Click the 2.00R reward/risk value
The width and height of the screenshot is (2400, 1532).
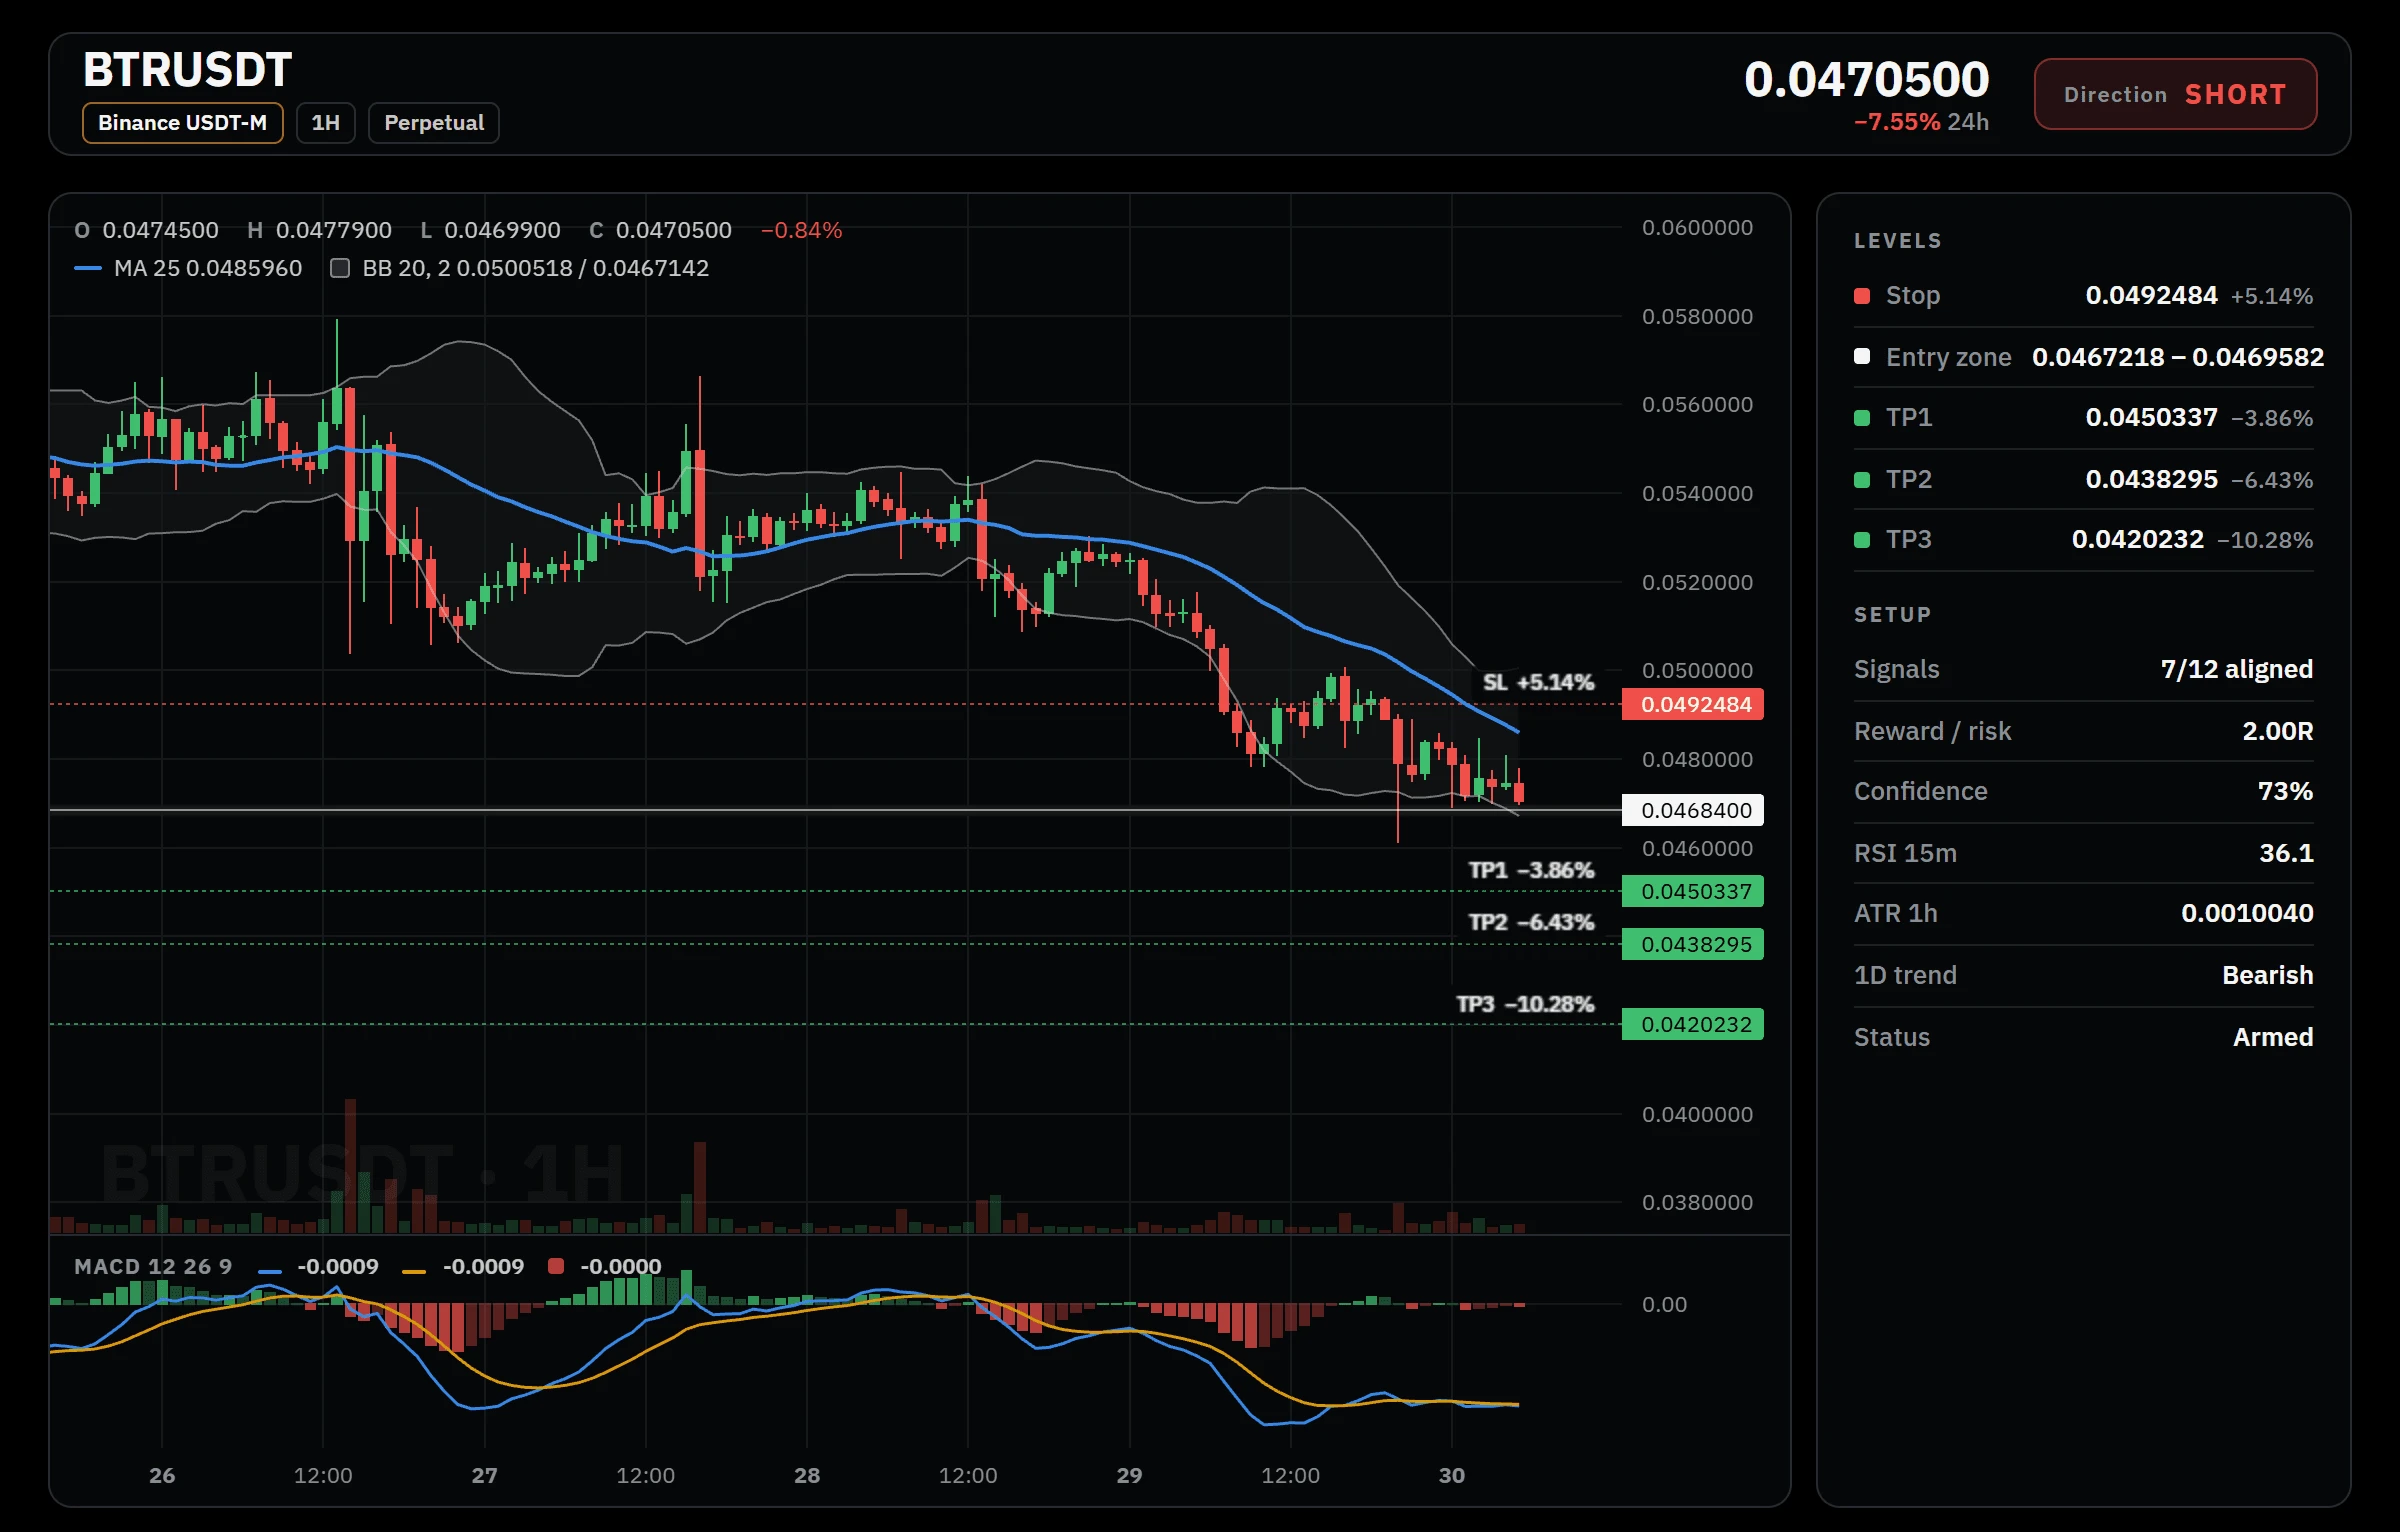[2277, 731]
